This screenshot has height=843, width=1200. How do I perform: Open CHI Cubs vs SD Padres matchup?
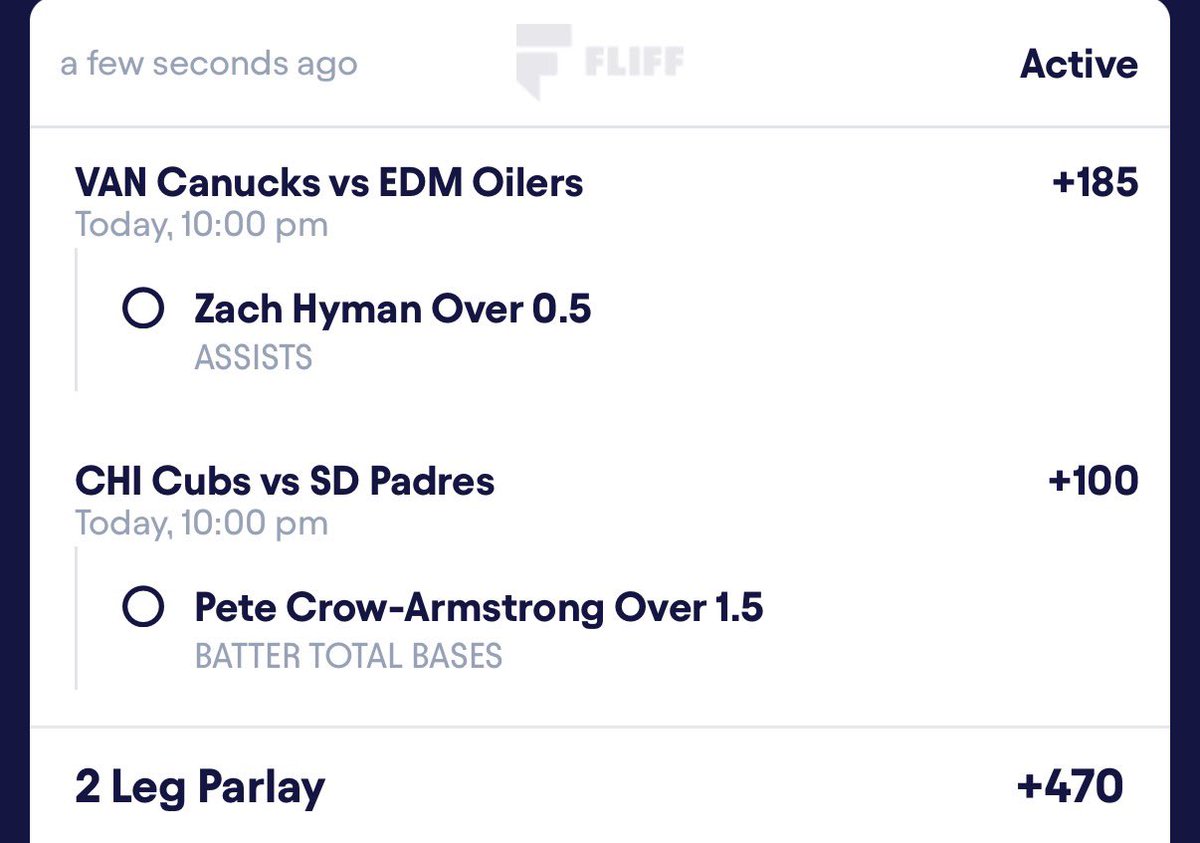285,481
